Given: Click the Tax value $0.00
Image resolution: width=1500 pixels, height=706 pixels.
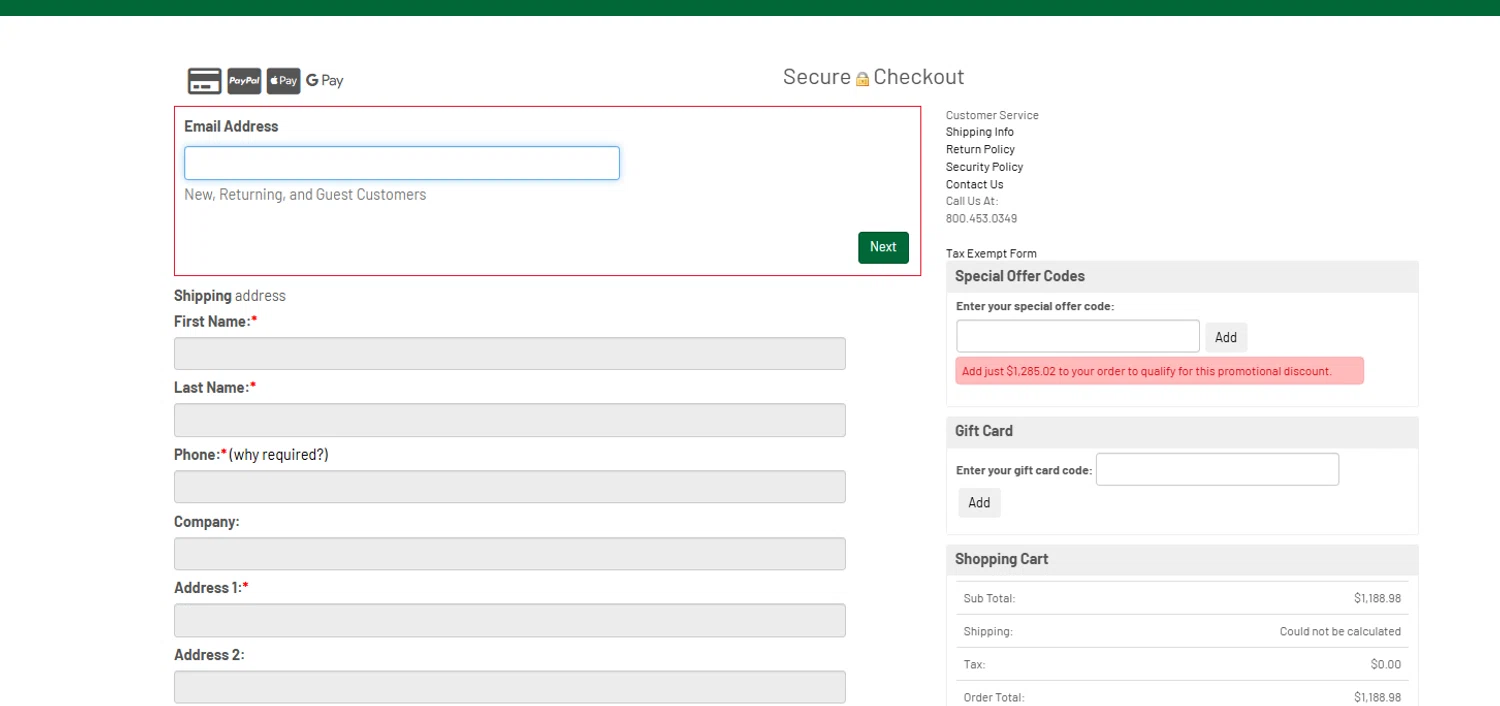Looking at the screenshot, I should coord(1386,664).
